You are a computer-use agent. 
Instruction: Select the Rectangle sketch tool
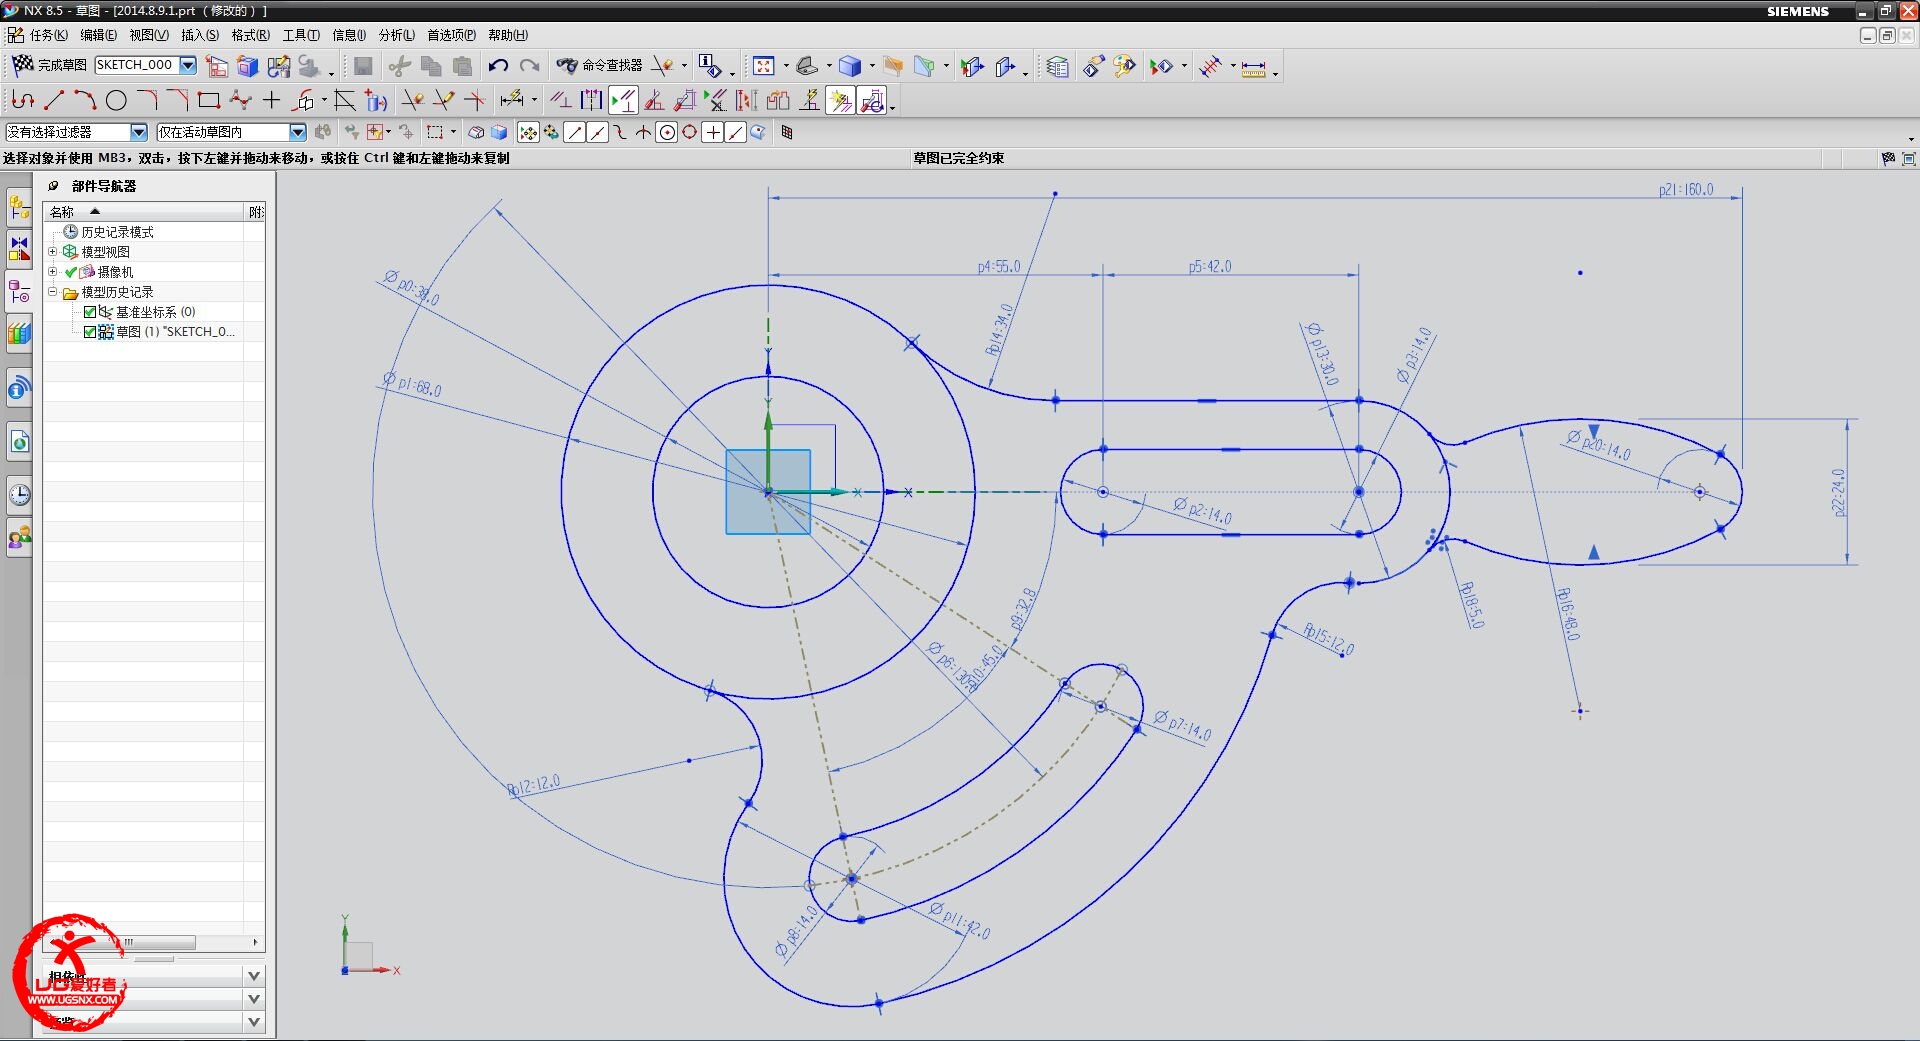(x=209, y=100)
